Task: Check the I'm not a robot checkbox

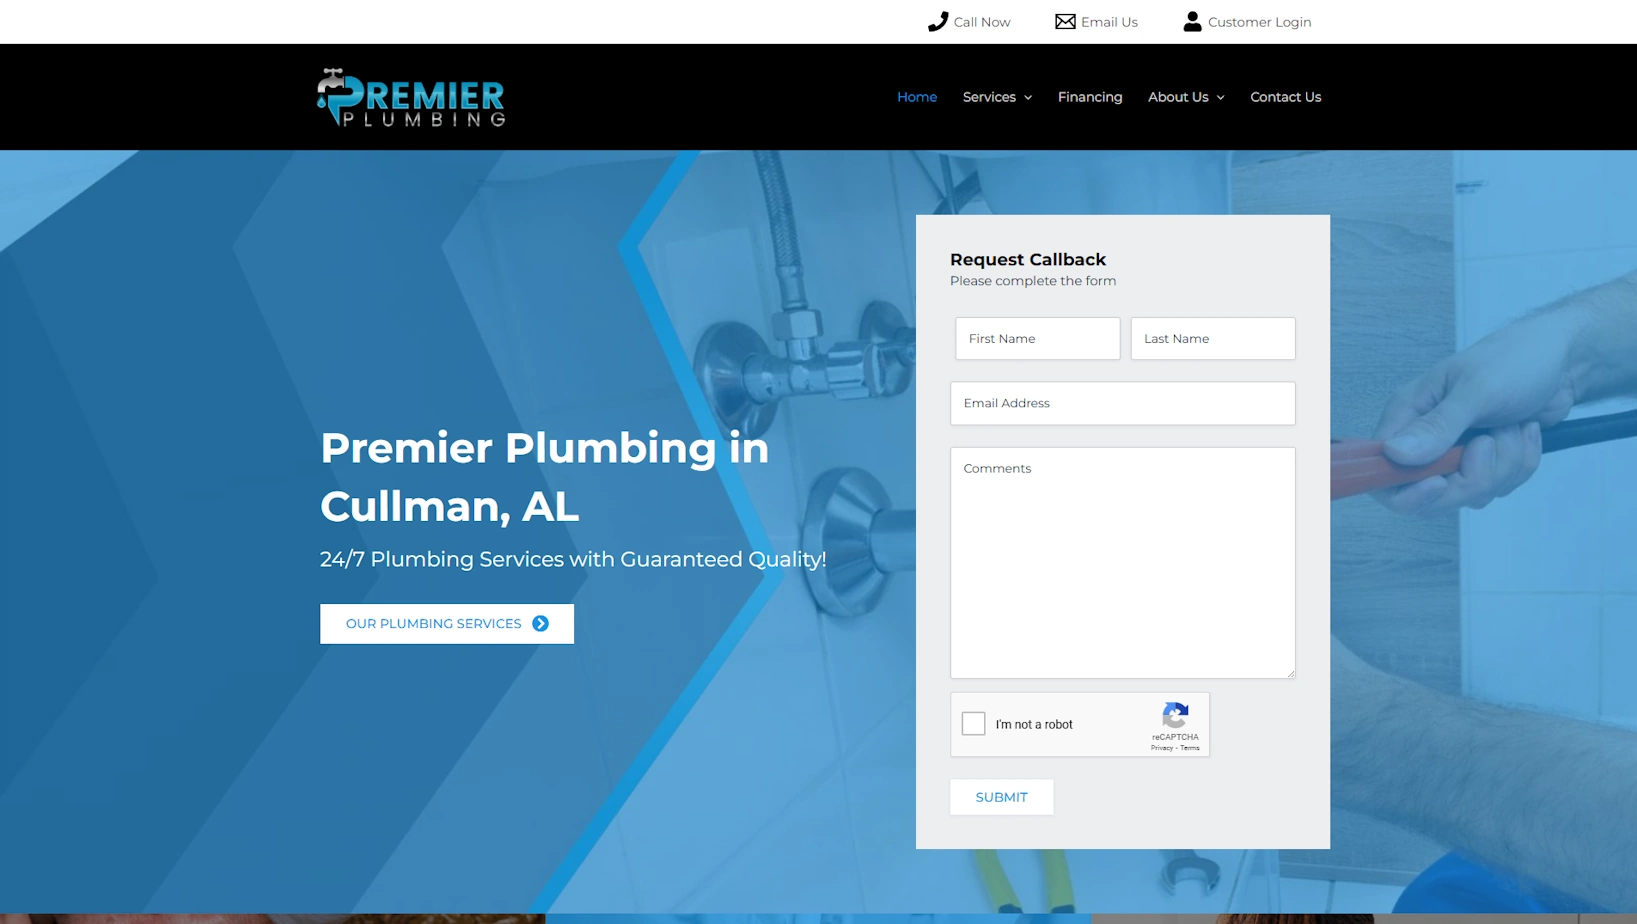Action: [973, 724]
